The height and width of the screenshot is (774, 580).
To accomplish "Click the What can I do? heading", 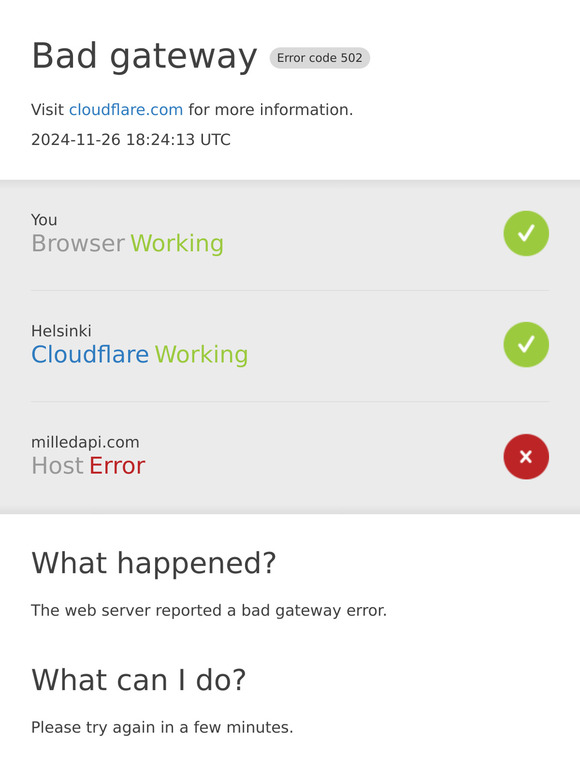I will [139, 680].
